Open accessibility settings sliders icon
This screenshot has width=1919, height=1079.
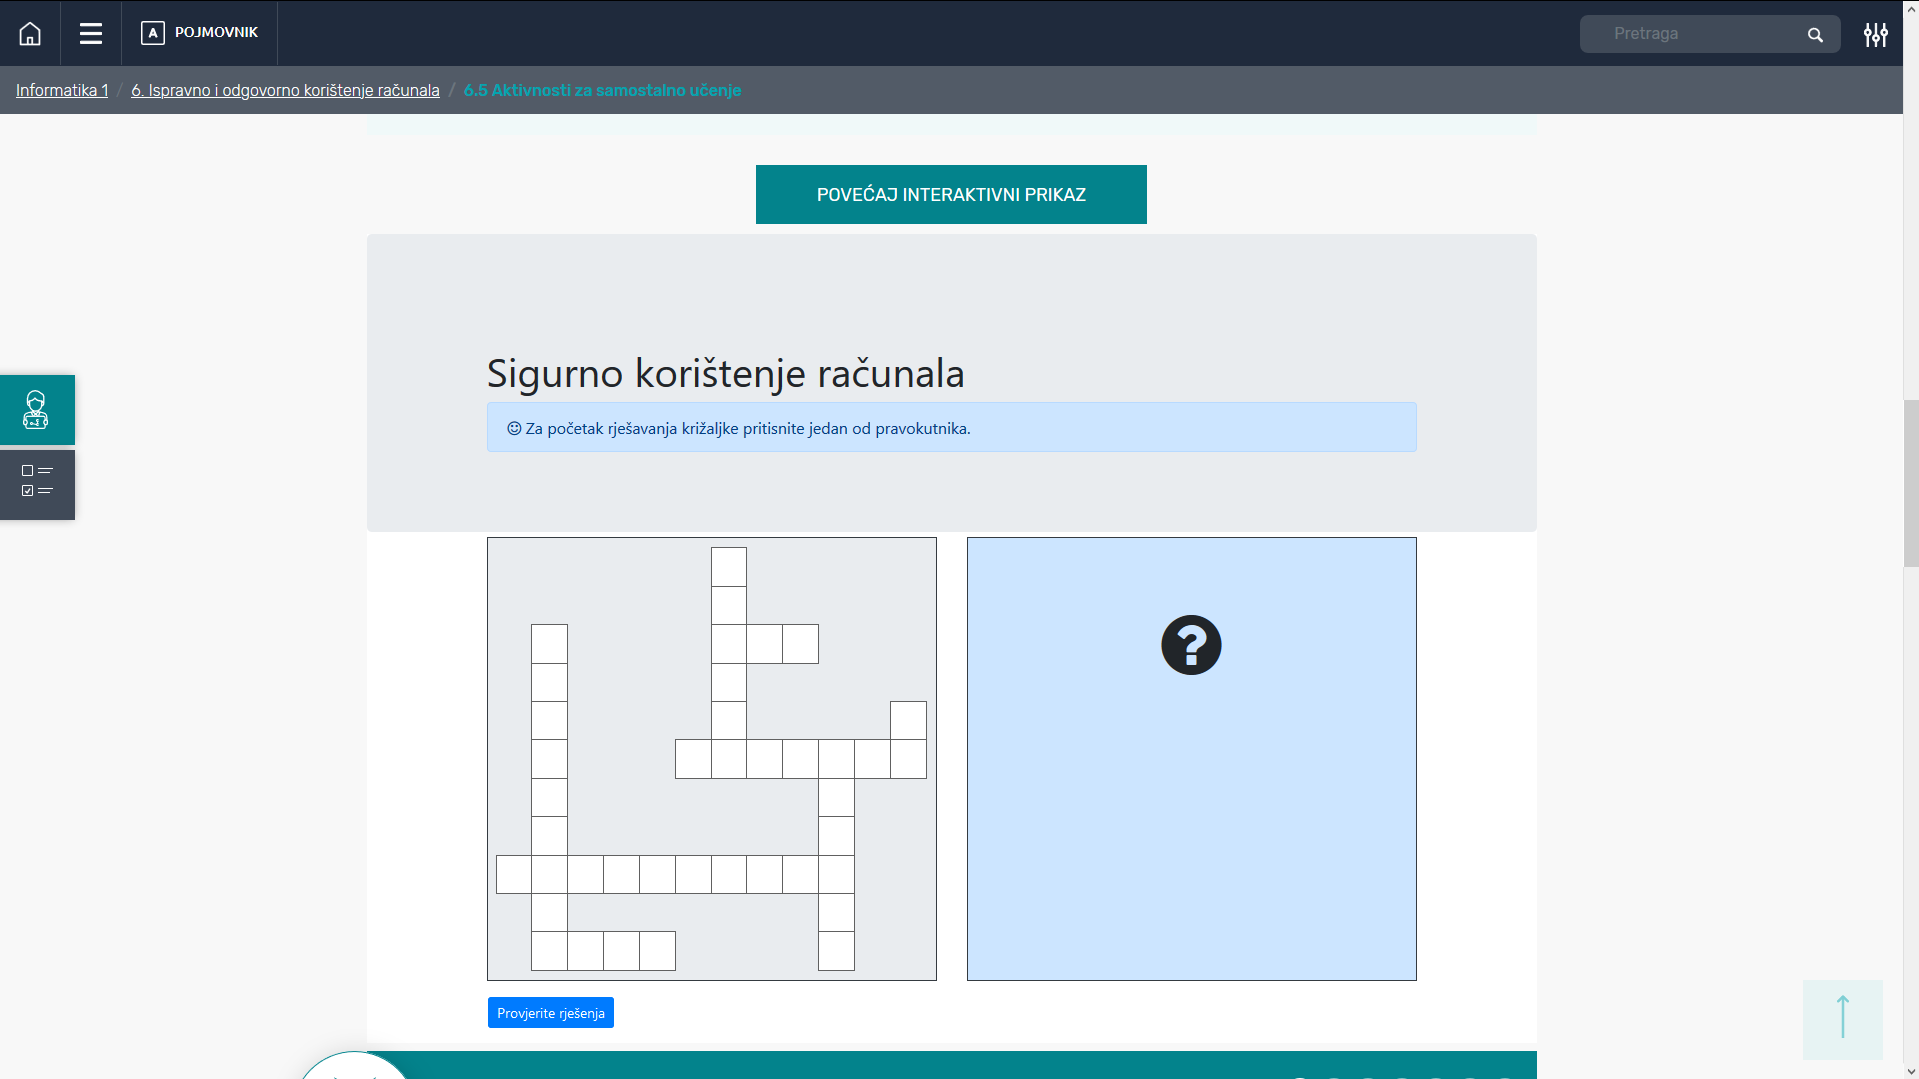click(1875, 35)
